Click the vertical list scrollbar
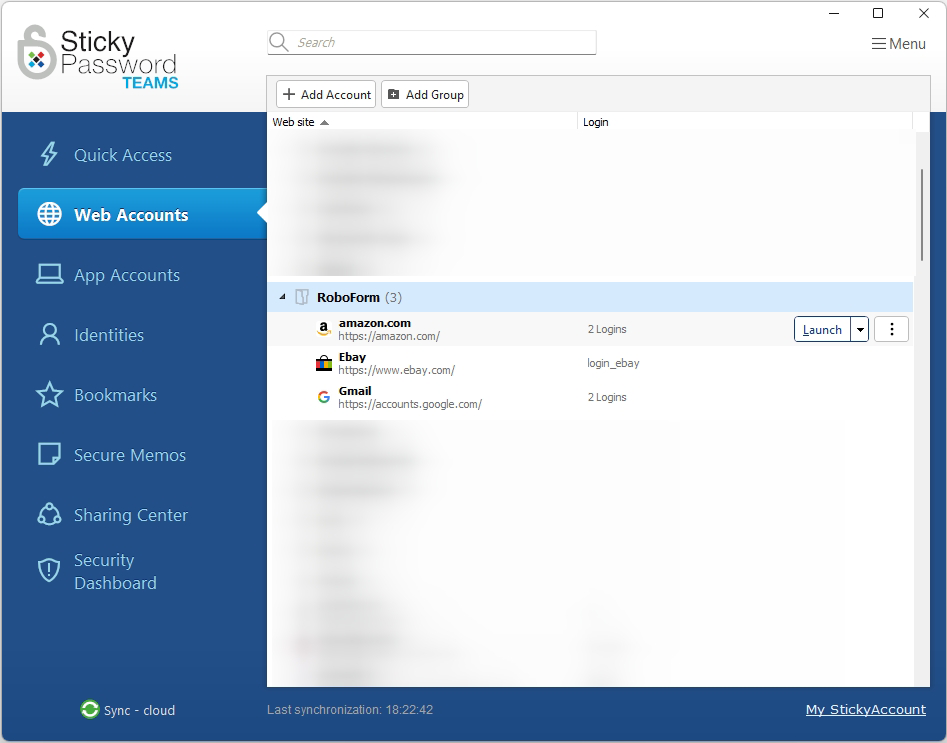 pos(922,215)
